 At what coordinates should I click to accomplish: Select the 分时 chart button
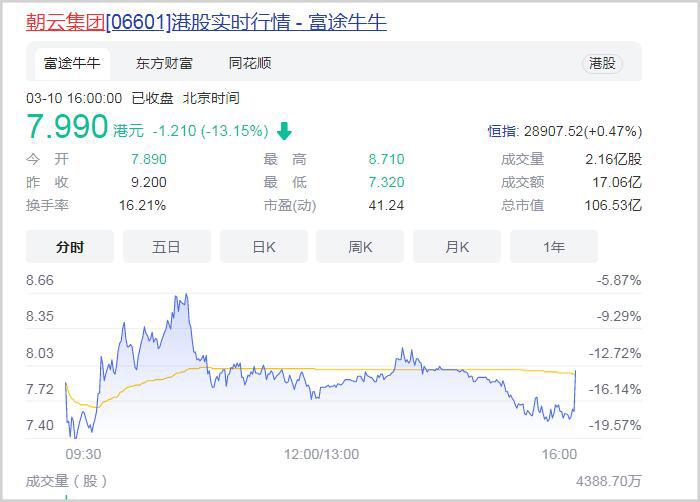click(x=70, y=247)
